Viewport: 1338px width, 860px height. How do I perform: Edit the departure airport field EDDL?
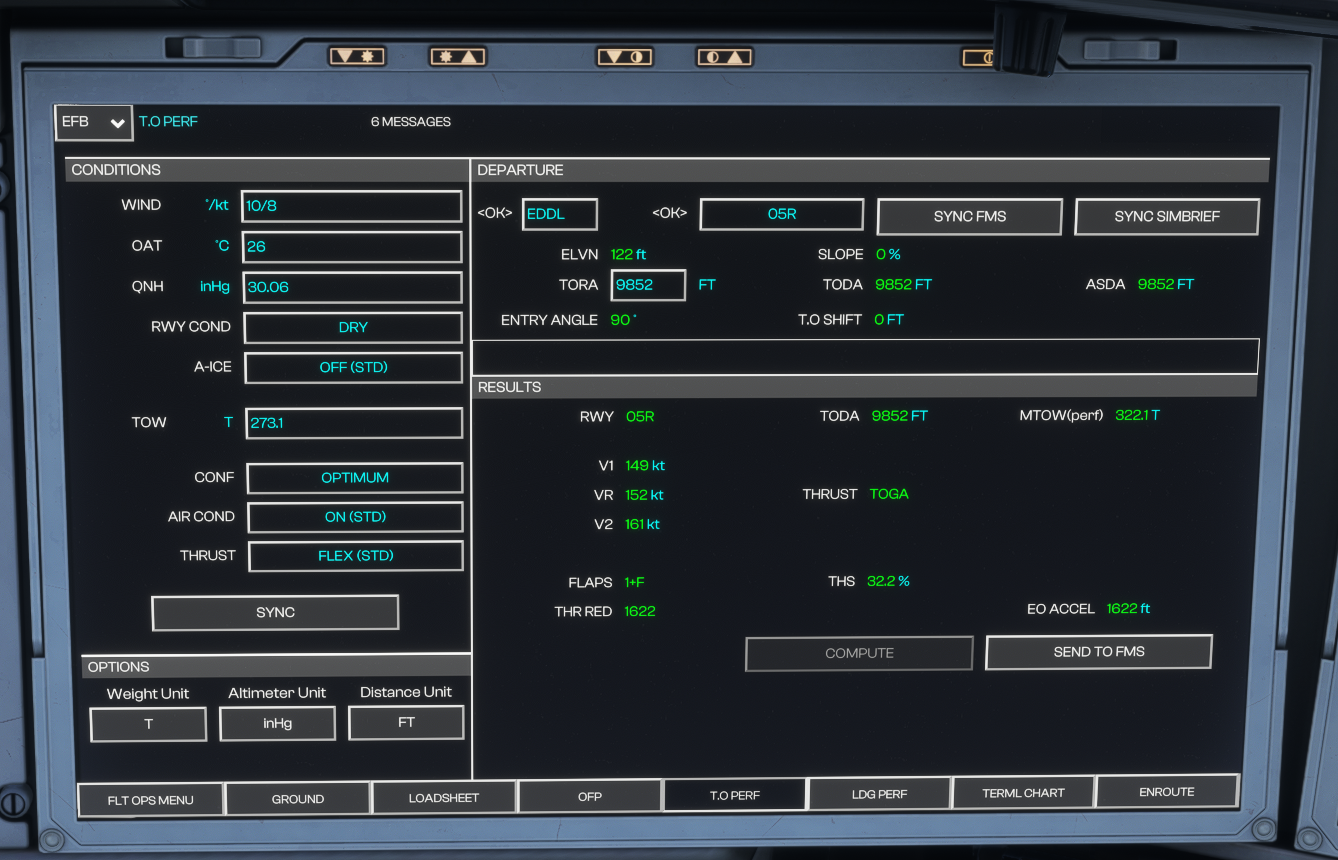[x=560, y=214]
